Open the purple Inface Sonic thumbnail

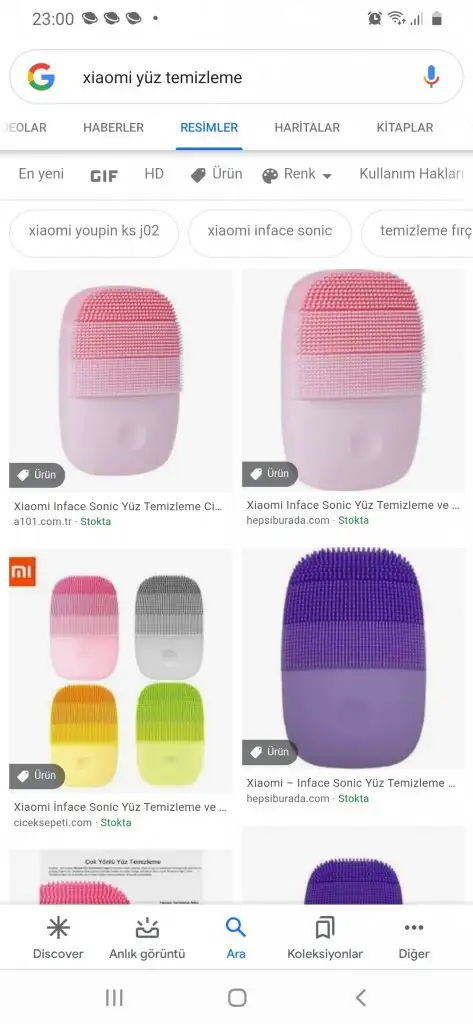pos(353,658)
